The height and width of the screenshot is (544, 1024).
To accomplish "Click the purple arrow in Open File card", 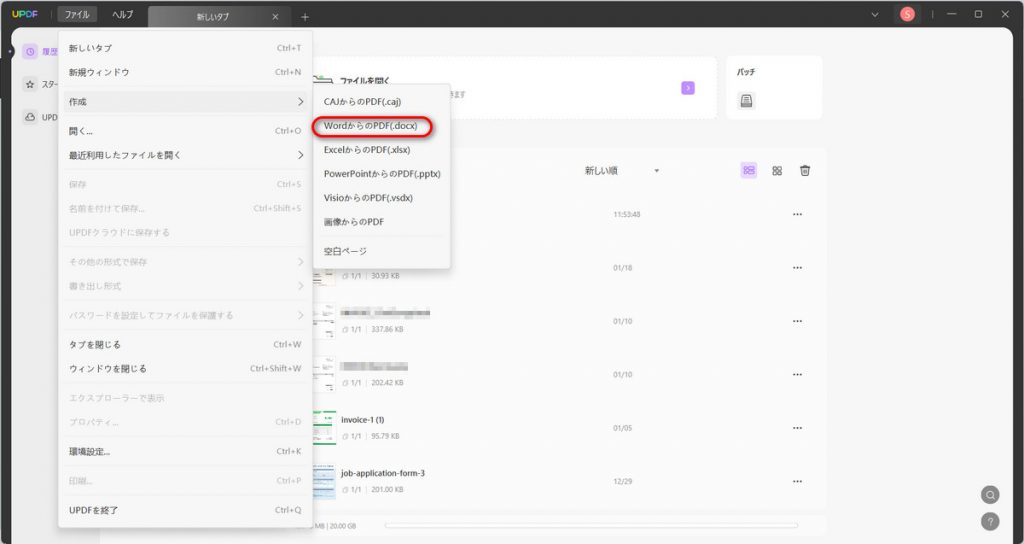I will tap(688, 88).
